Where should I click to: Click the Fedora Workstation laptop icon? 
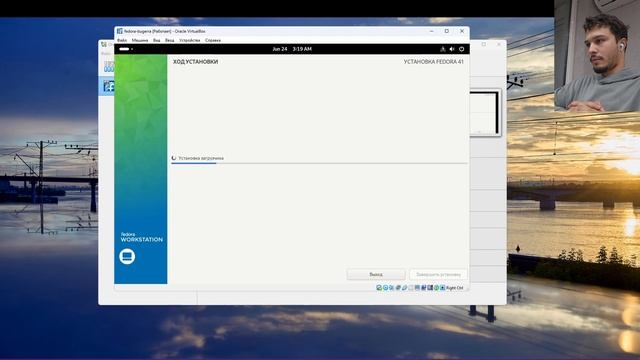click(127, 256)
